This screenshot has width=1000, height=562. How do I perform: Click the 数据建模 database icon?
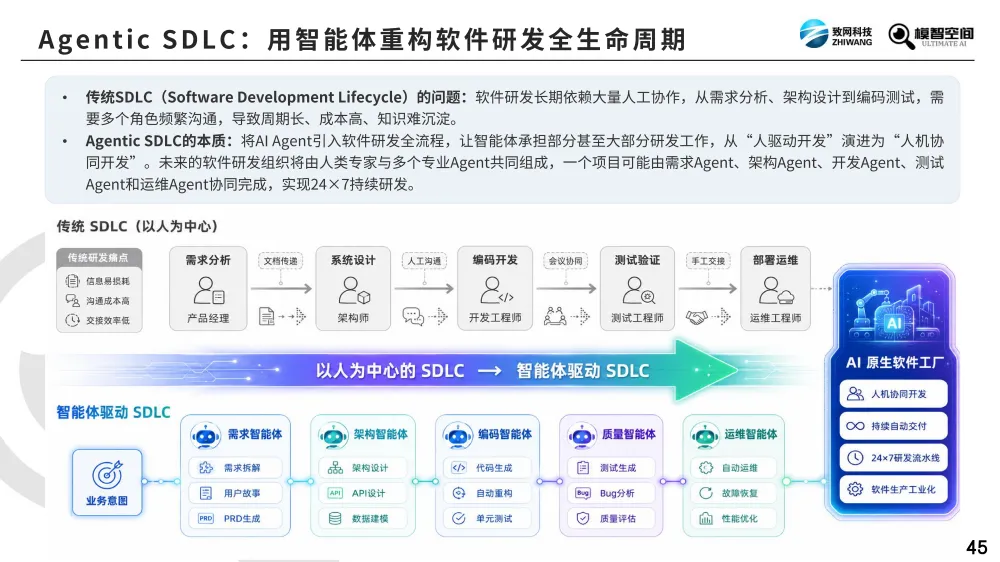coord(335,519)
